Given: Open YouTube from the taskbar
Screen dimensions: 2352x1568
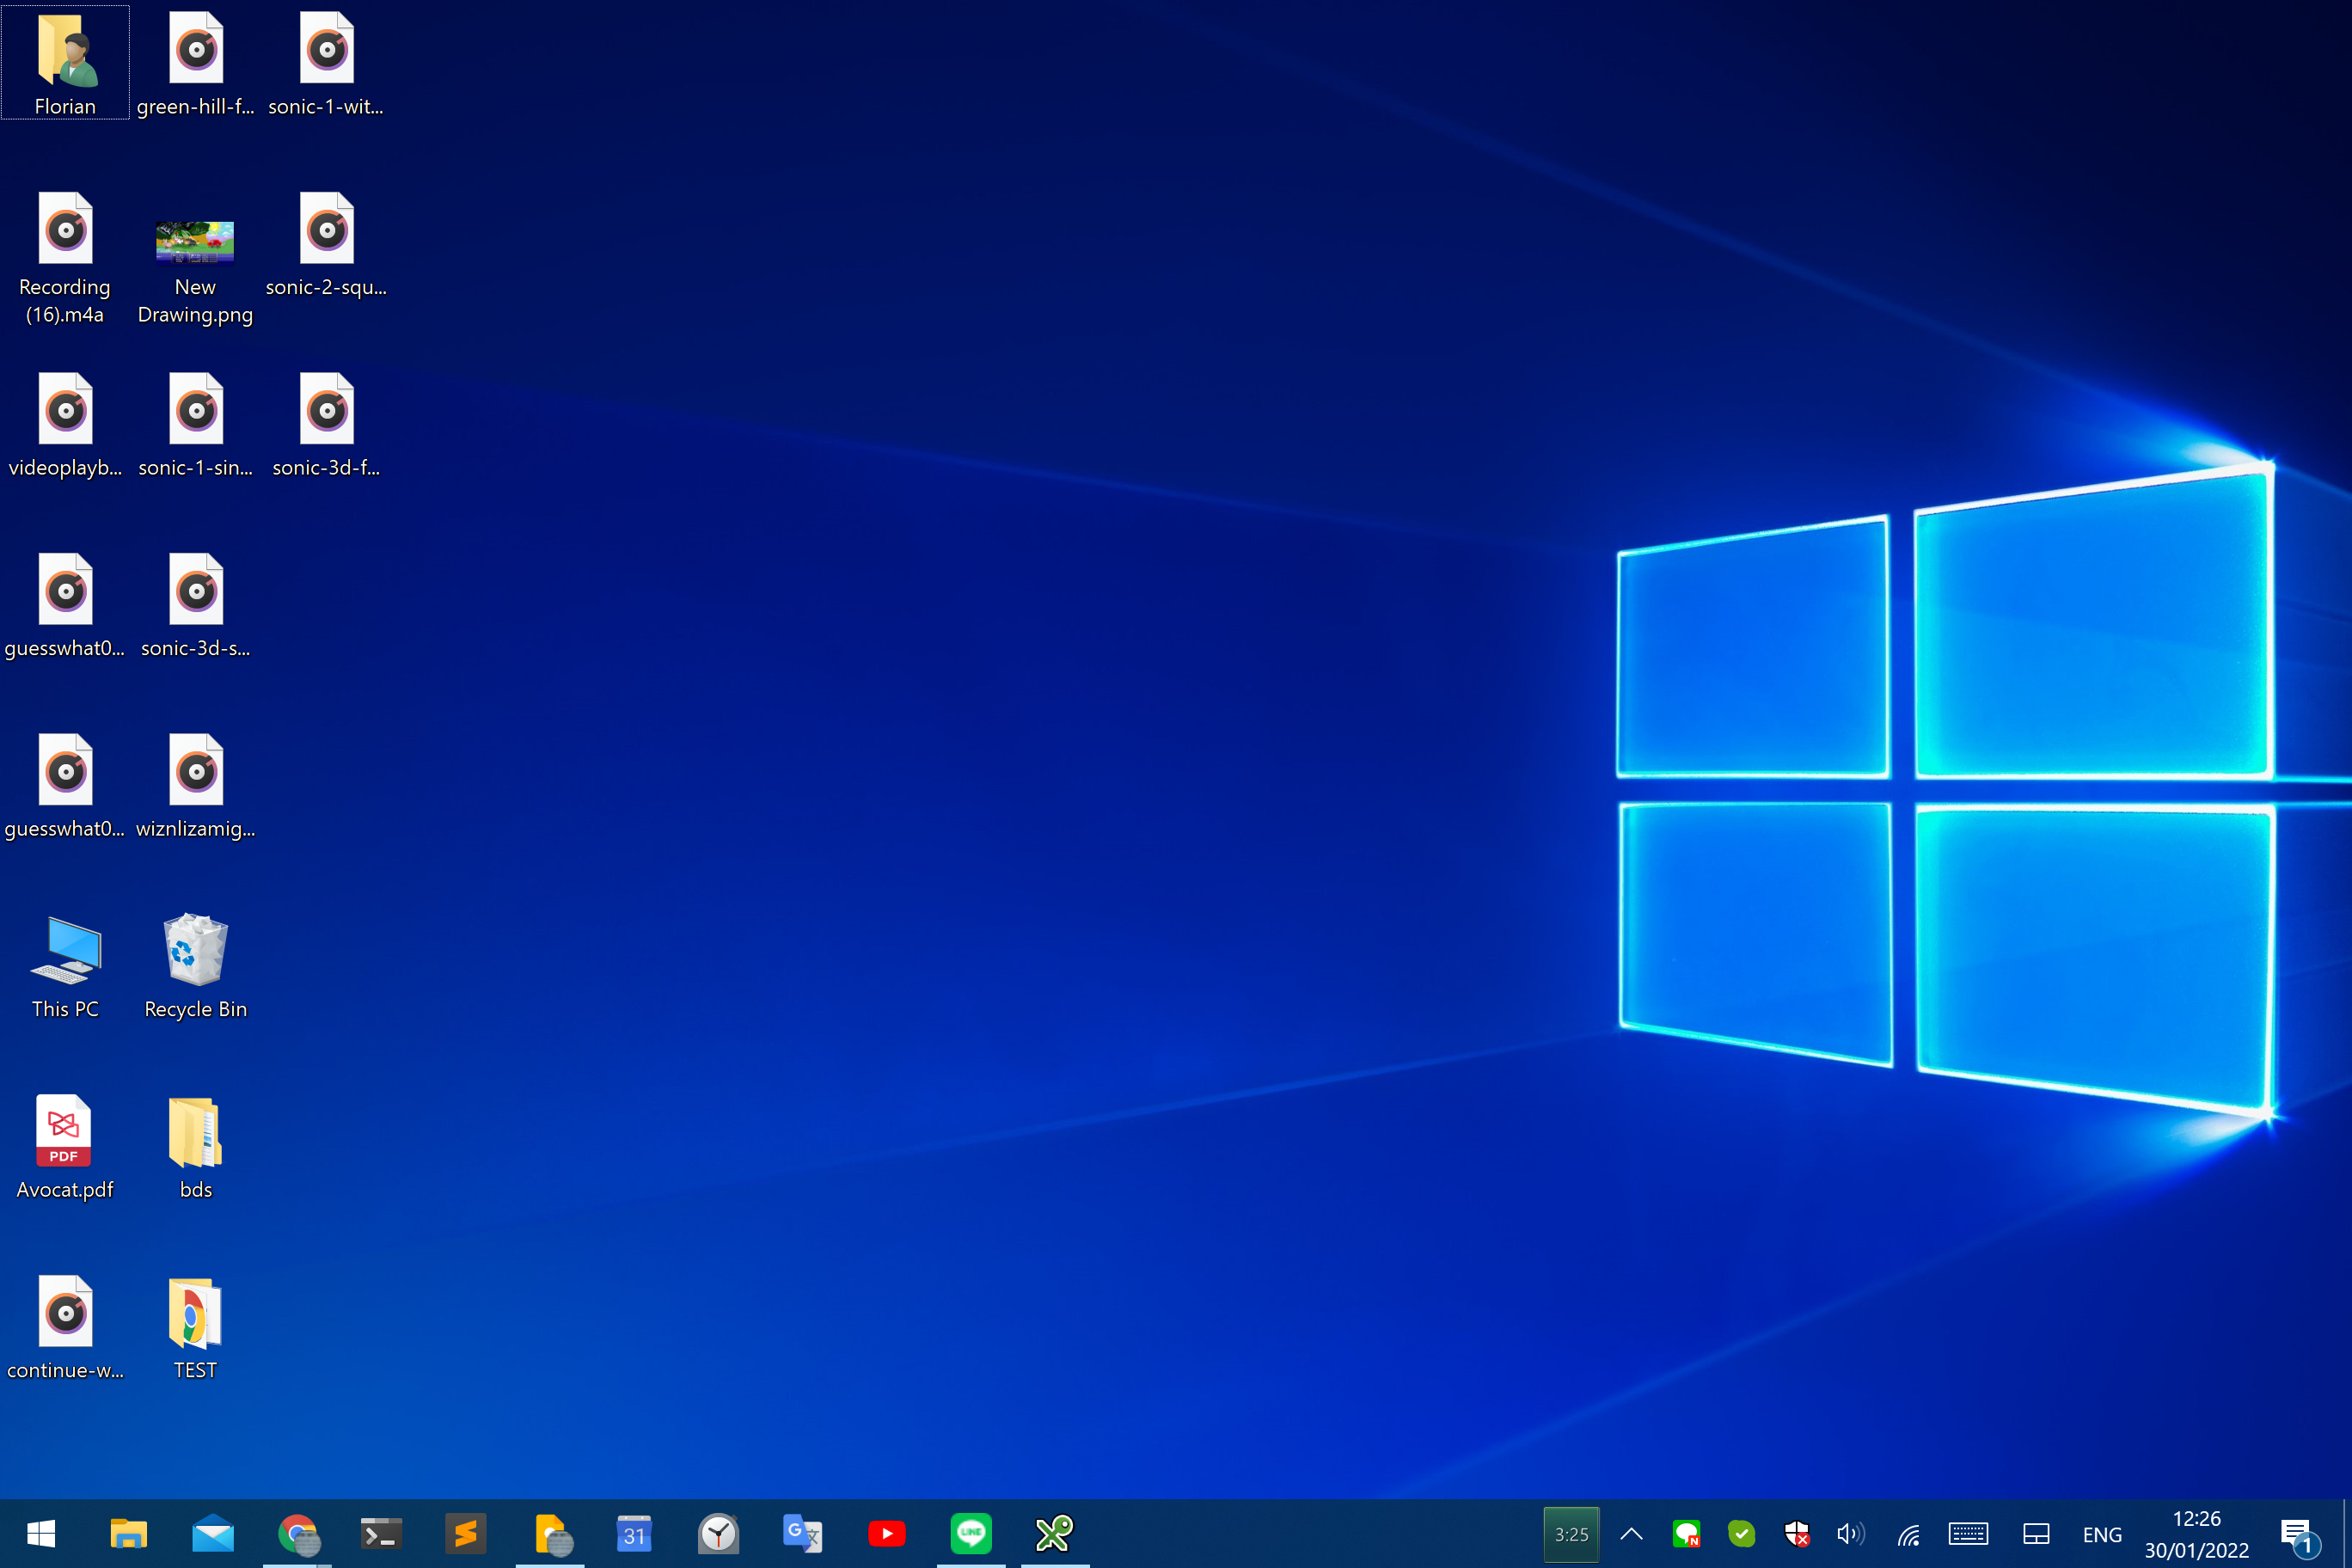Looking at the screenshot, I should (886, 1533).
